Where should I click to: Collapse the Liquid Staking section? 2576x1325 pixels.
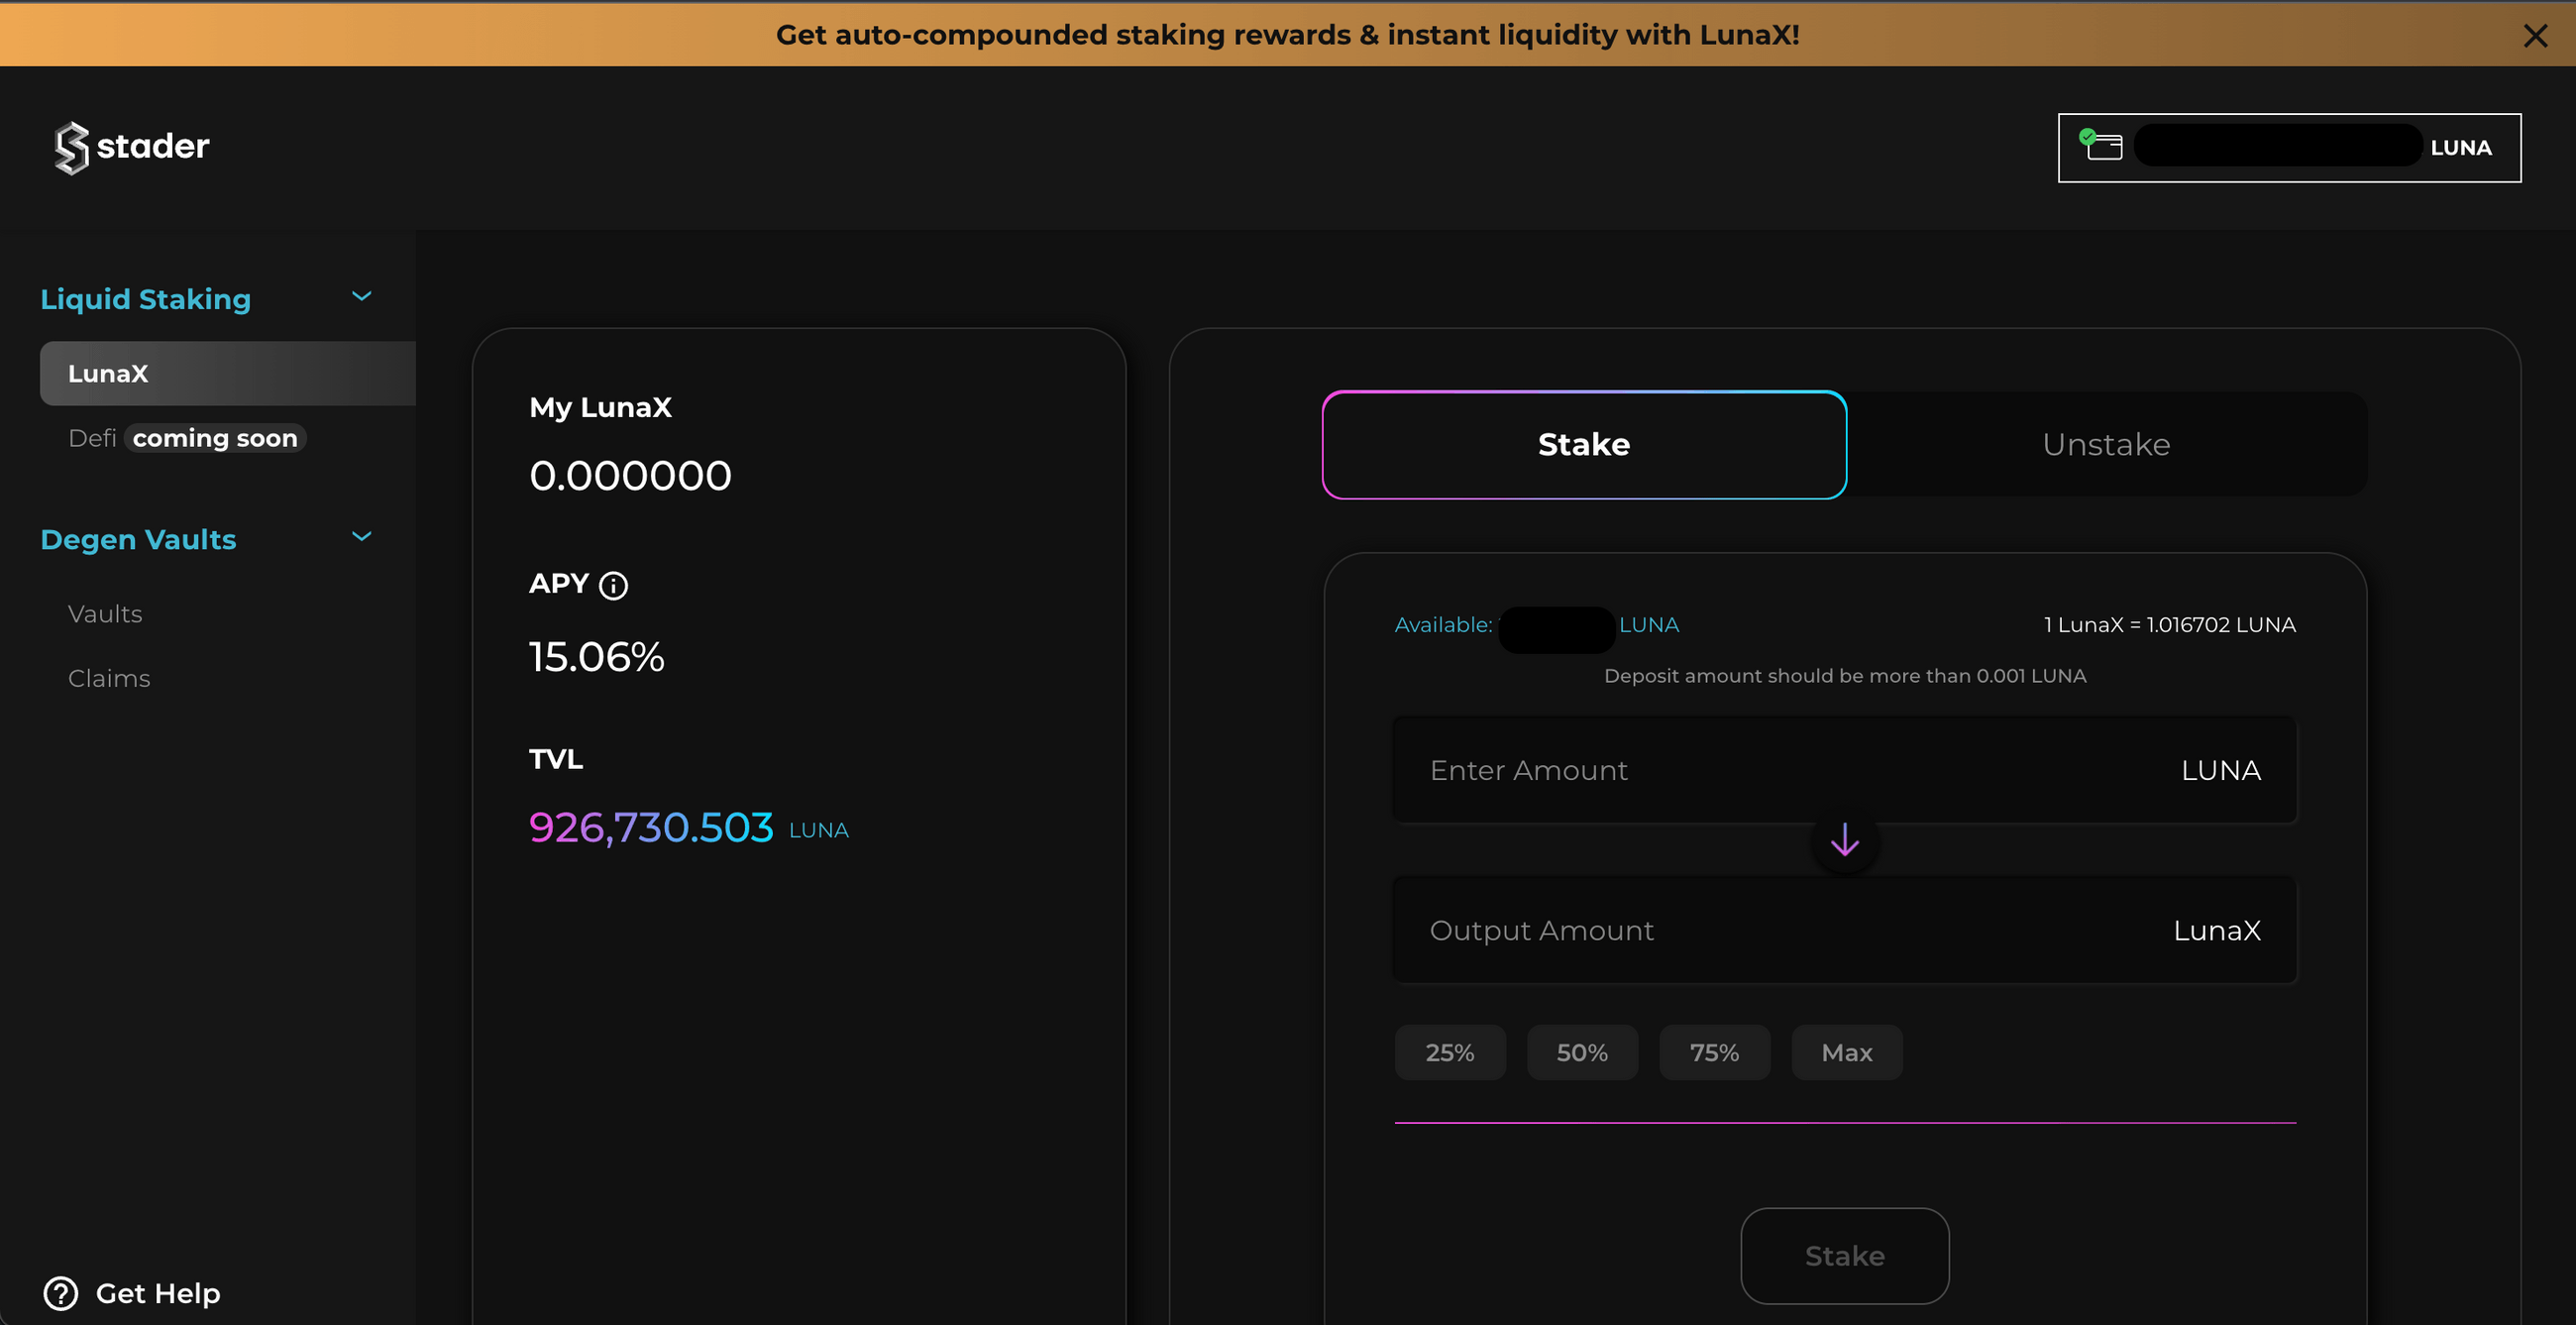(x=362, y=297)
